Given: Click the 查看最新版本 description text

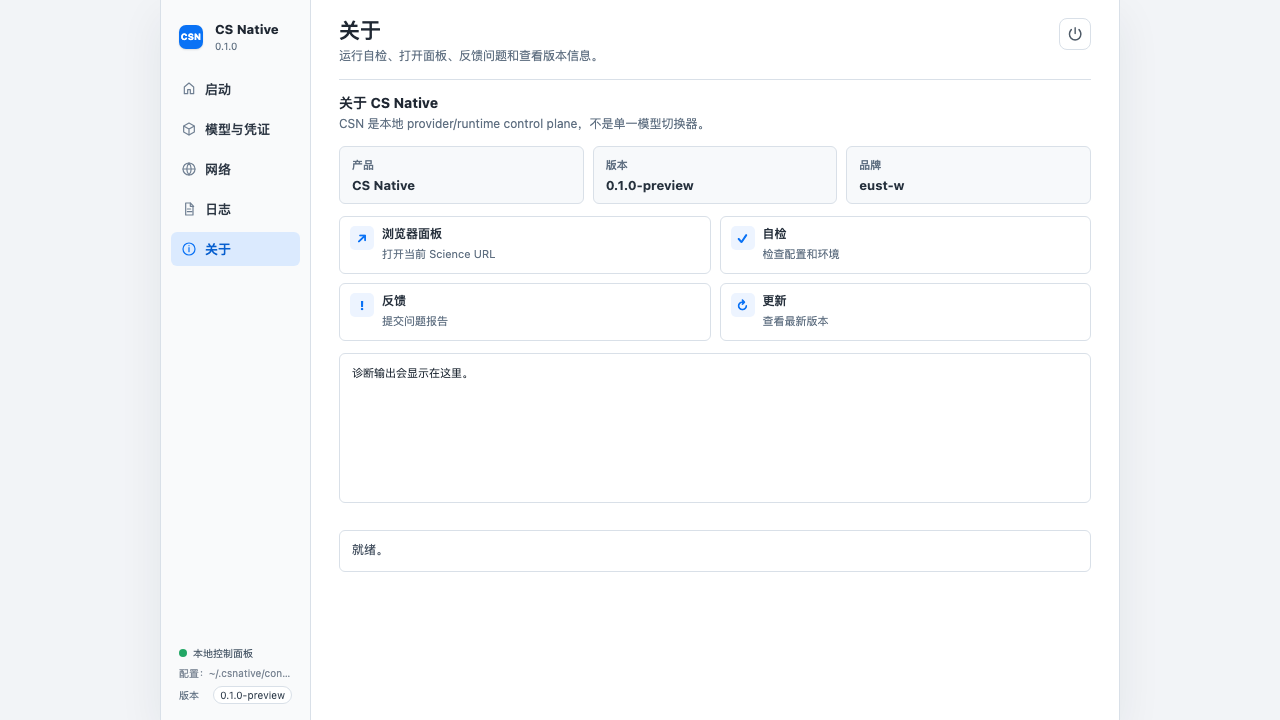Looking at the screenshot, I should coord(795,321).
